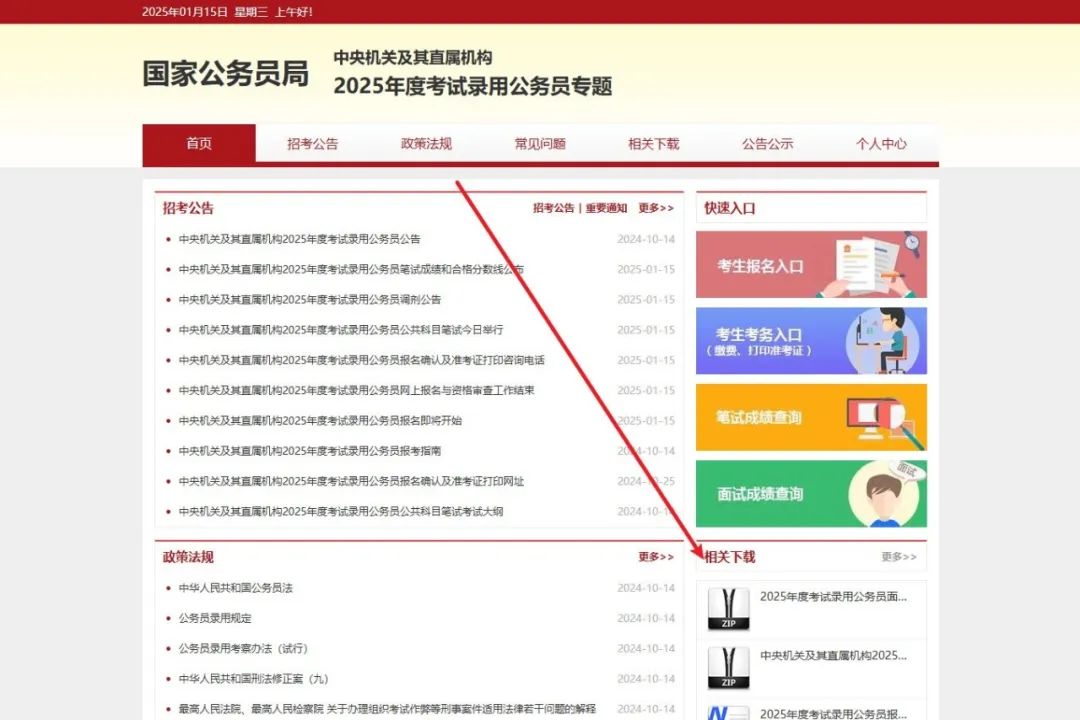The width and height of the screenshot is (1080, 720).
Task: Open the 考生报名入口 quick entry banner
Action: point(811,265)
